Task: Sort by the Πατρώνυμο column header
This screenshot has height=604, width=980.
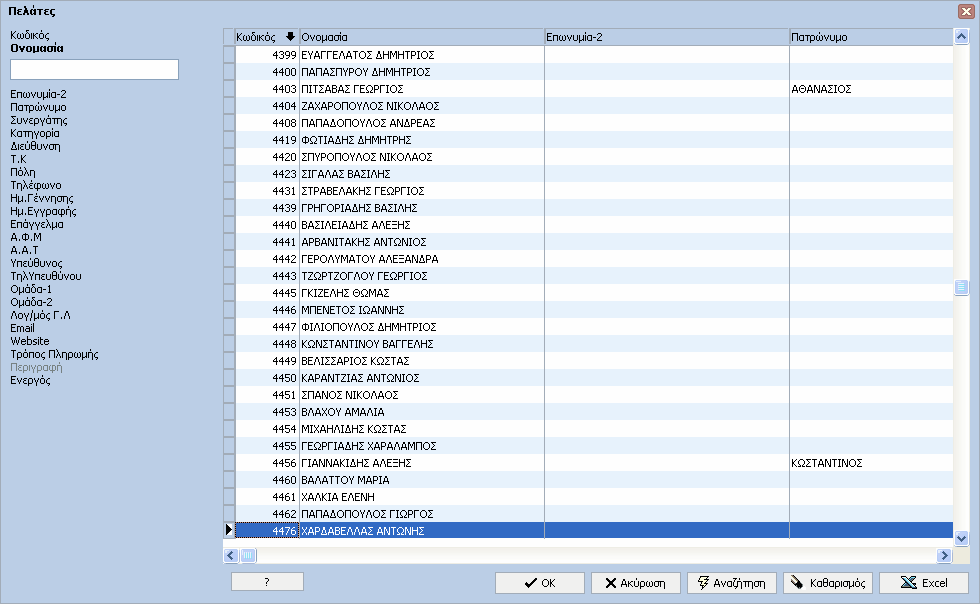Action: [871, 37]
